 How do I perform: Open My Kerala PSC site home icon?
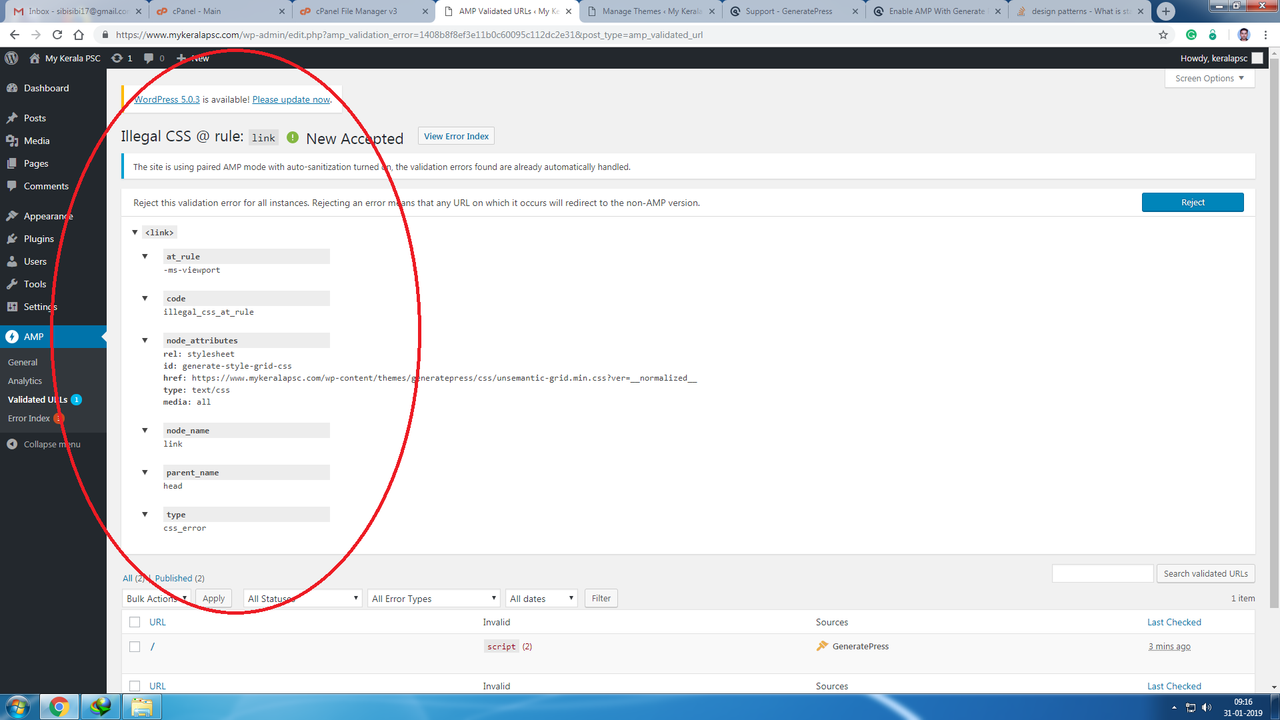(35, 58)
